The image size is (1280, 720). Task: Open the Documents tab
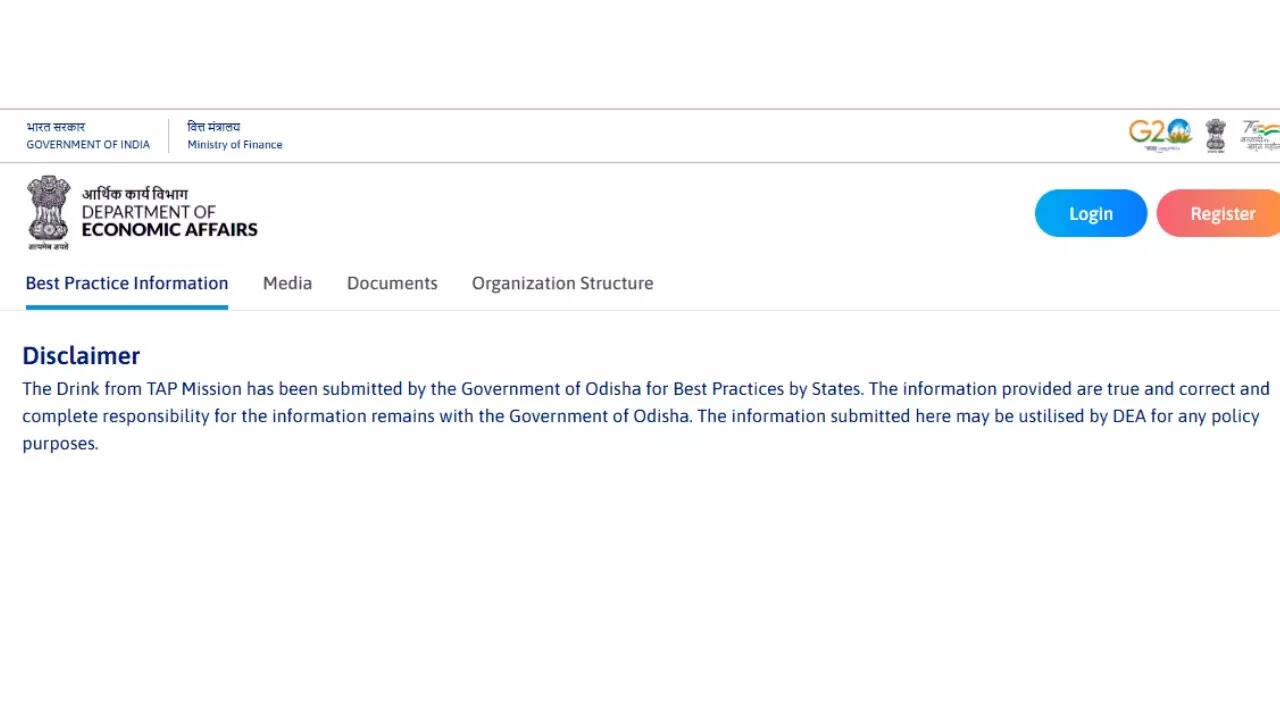392,283
